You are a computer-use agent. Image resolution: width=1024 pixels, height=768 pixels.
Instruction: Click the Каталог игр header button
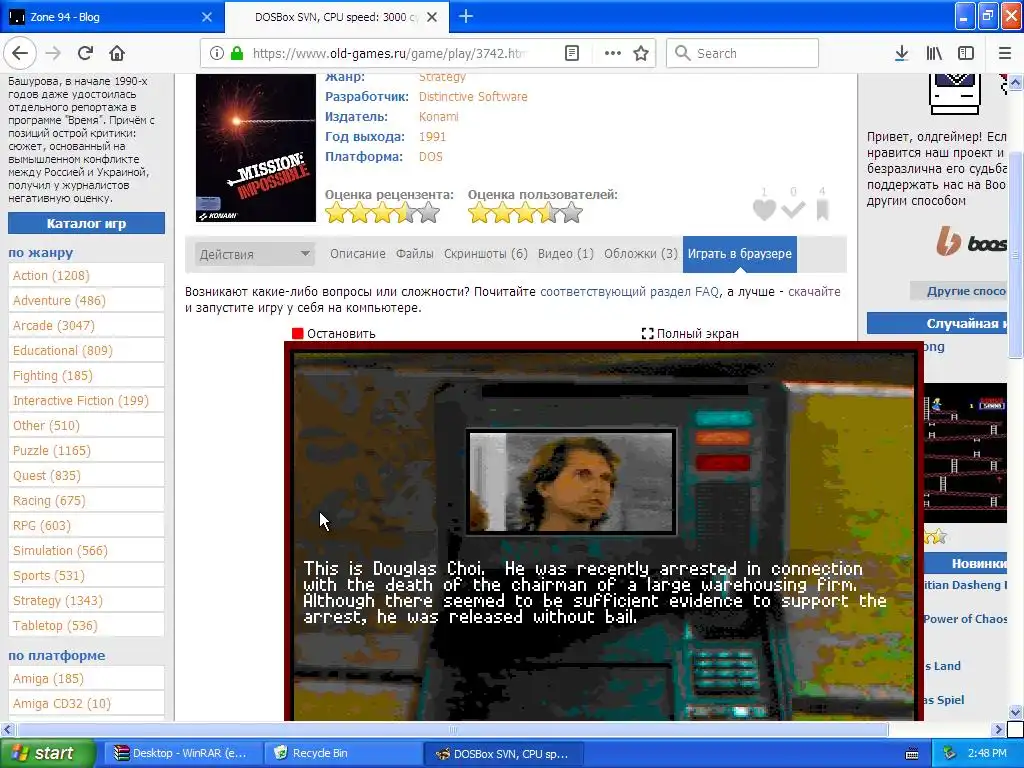(86, 223)
